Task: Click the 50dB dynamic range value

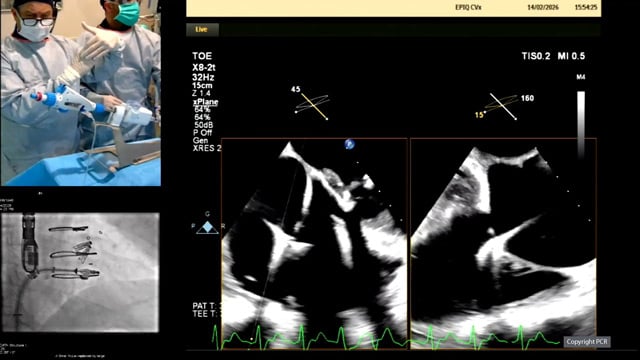Action: 204,125
